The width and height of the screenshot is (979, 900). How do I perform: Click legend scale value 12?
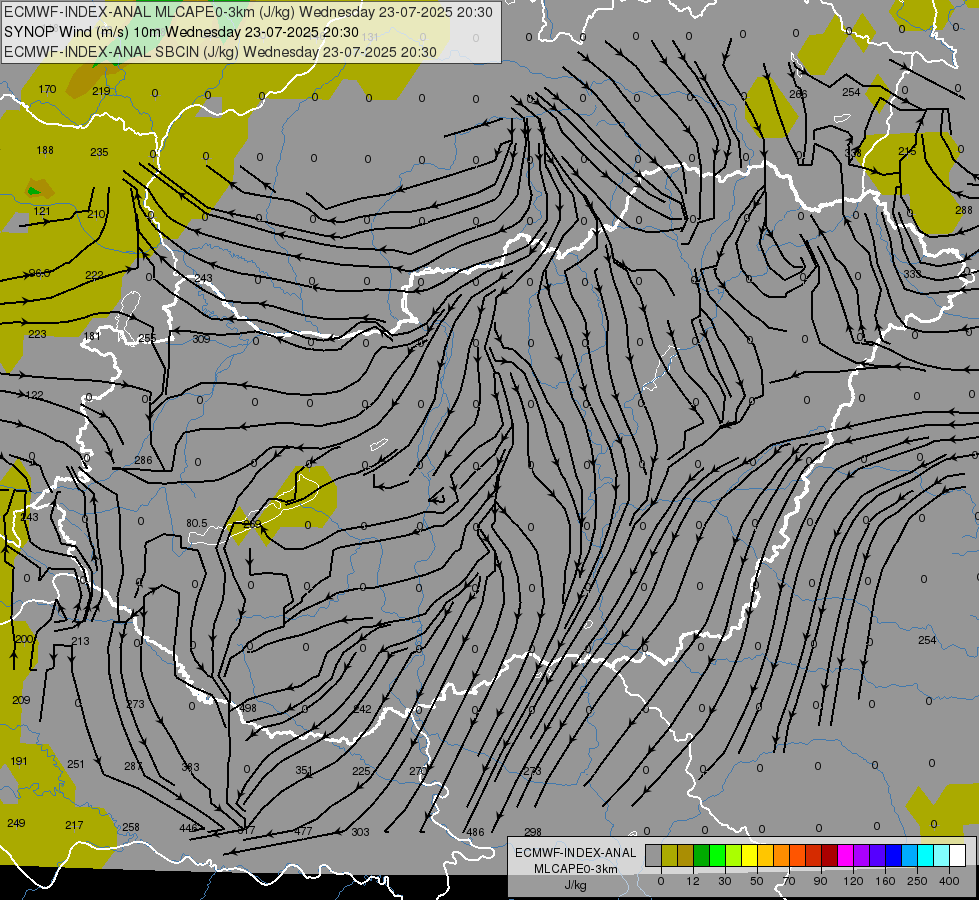click(692, 881)
